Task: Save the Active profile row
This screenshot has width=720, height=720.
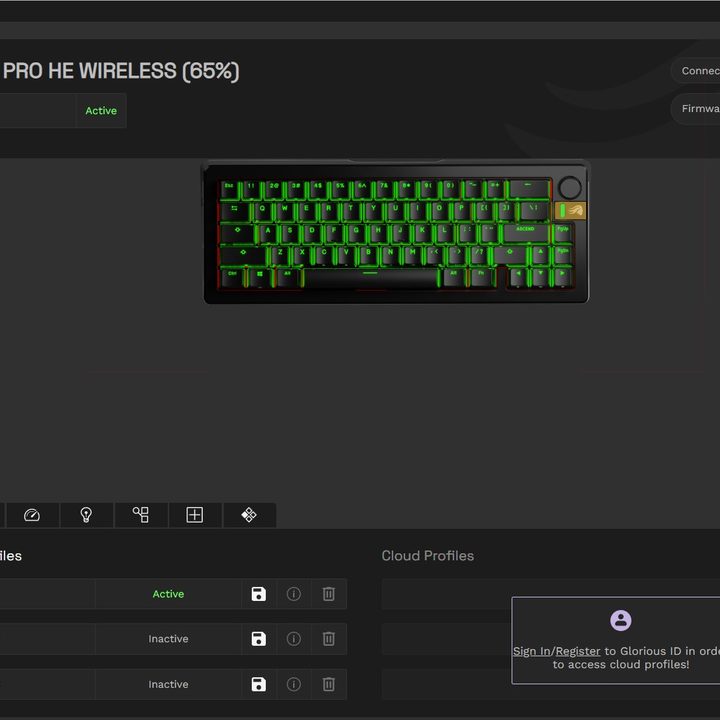Action: click(x=259, y=594)
